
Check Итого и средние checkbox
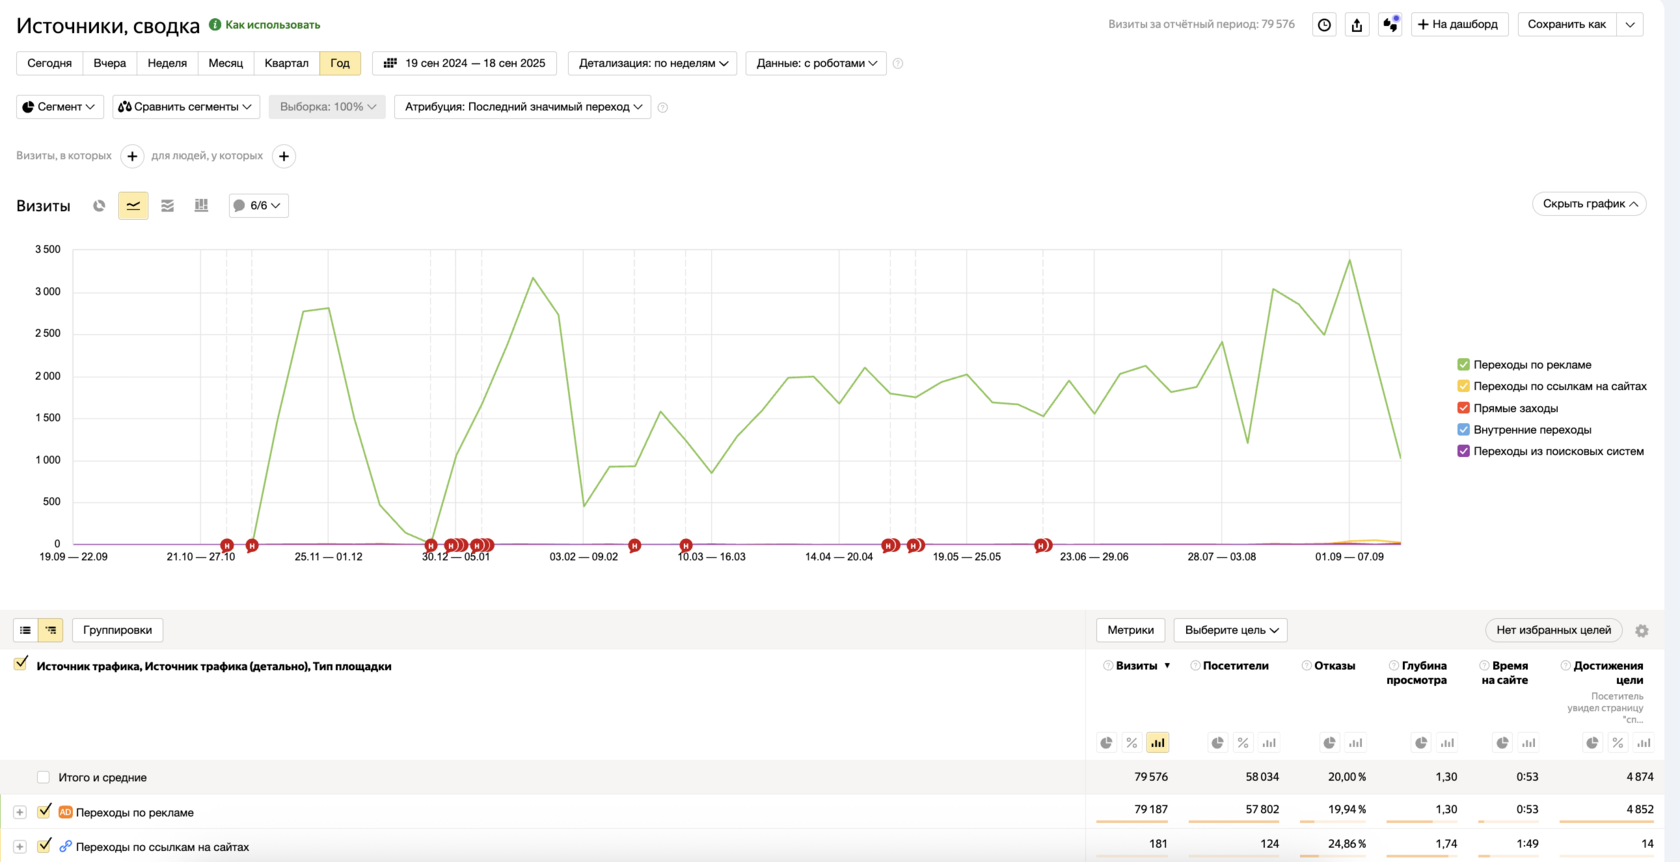tap(43, 777)
